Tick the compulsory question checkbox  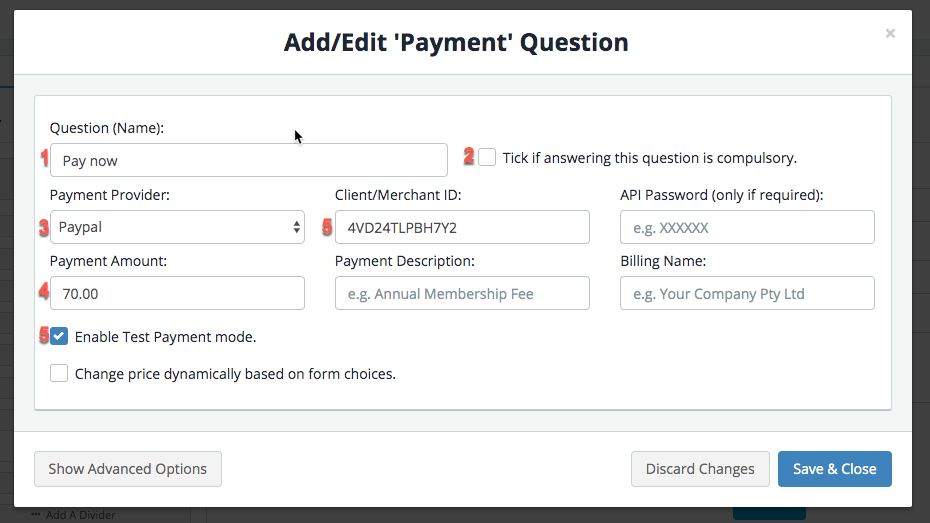[487, 157]
